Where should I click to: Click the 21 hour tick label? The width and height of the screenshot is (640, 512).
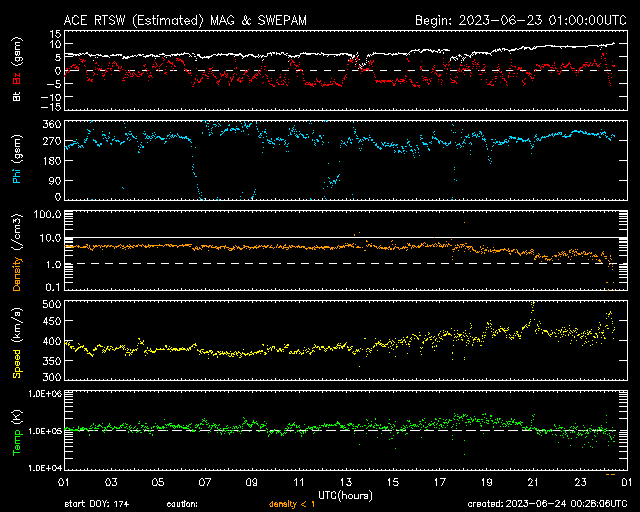531,482
